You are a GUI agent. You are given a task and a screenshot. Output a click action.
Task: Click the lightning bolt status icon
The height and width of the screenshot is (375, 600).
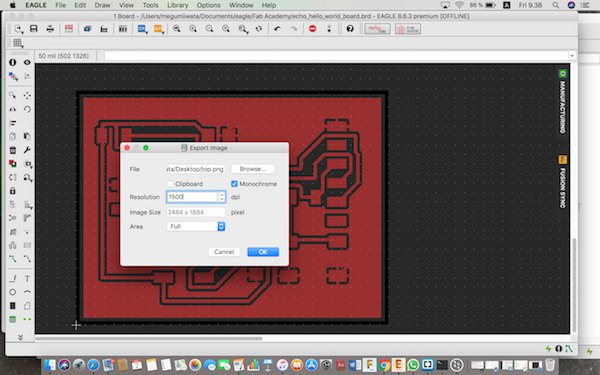[548, 349]
